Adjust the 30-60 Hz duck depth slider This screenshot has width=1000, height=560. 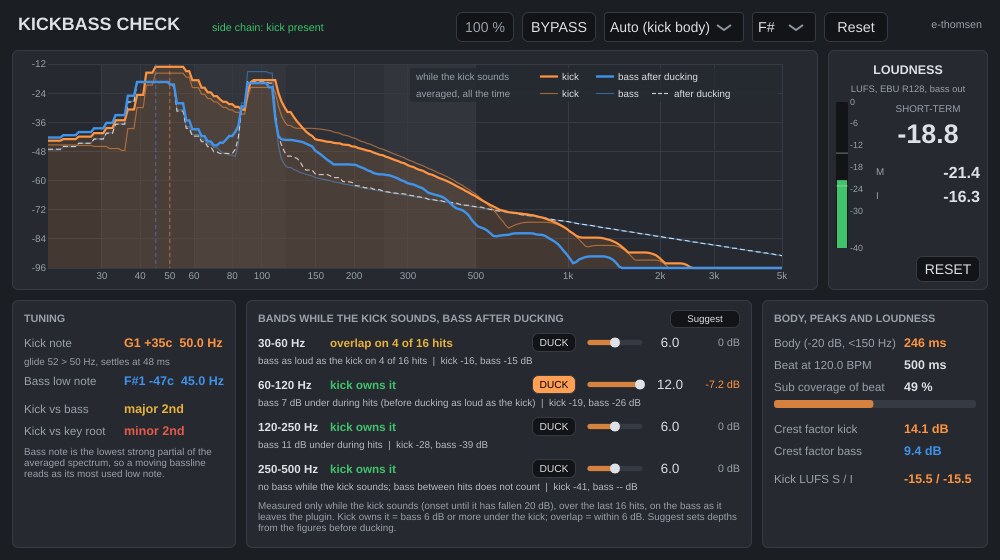pyautogui.click(x=615, y=343)
